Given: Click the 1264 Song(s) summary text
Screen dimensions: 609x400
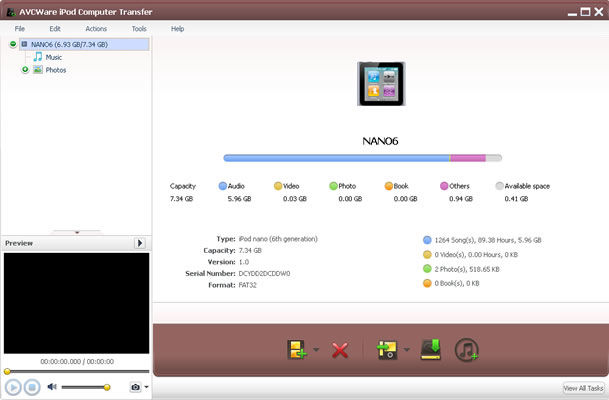Looking at the screenshot, I should click(x=488, y=240).
